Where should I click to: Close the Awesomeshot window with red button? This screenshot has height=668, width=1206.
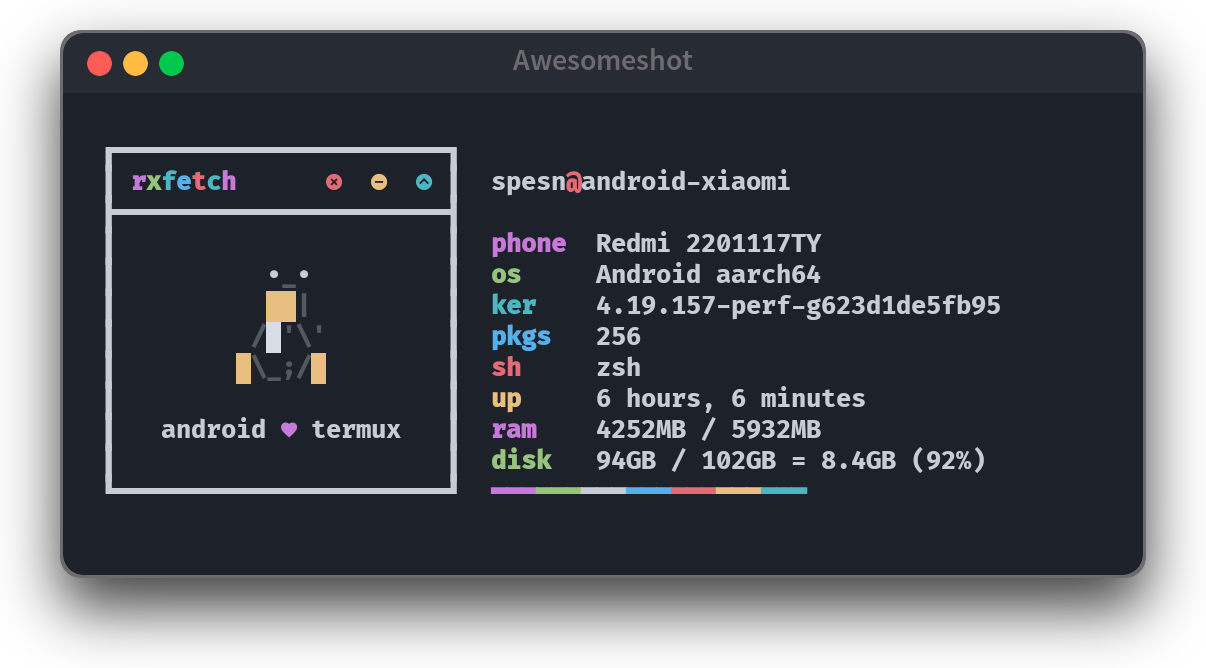click(100, 63)
